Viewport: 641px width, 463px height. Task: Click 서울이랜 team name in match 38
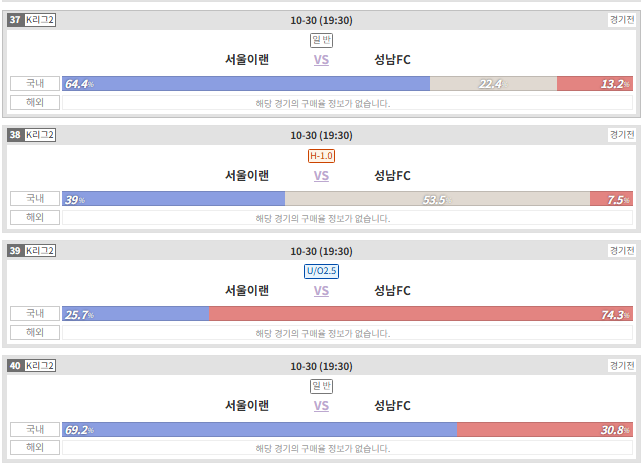[247, 176]
